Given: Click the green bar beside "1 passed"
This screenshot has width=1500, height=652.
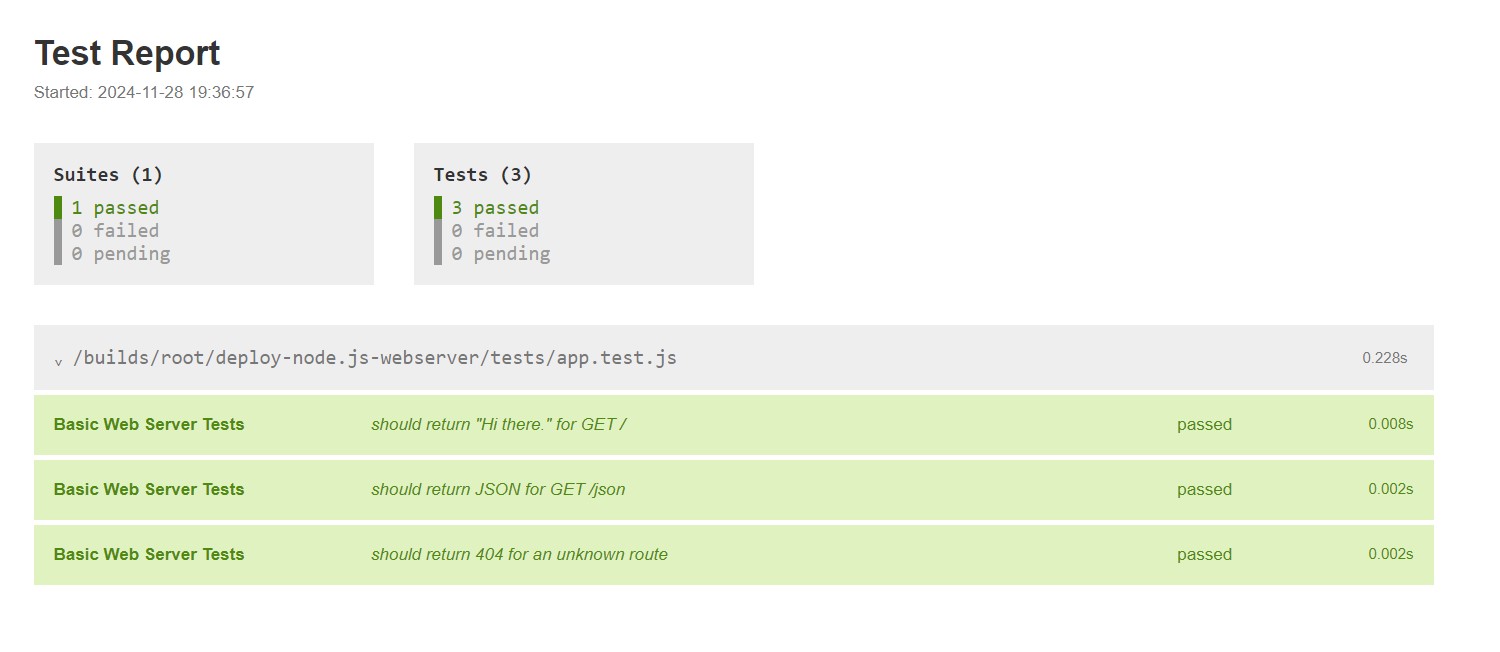Looking at the screenshot, I should coord(58,208).
